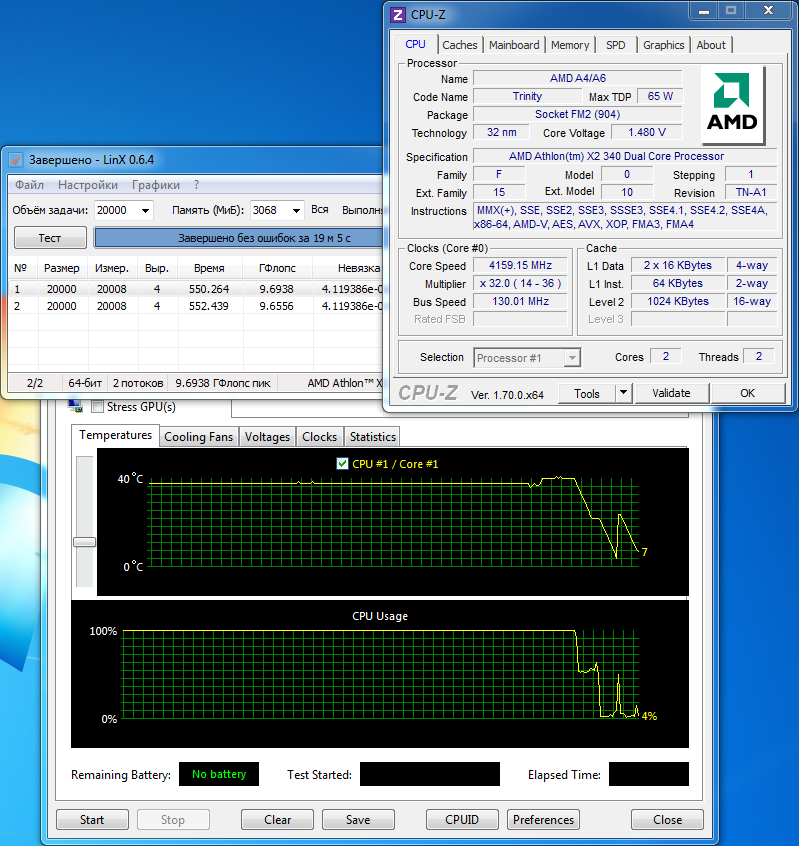This screenshot has width=799, height=846.
Task: Click the Save button
Action: 358,820
